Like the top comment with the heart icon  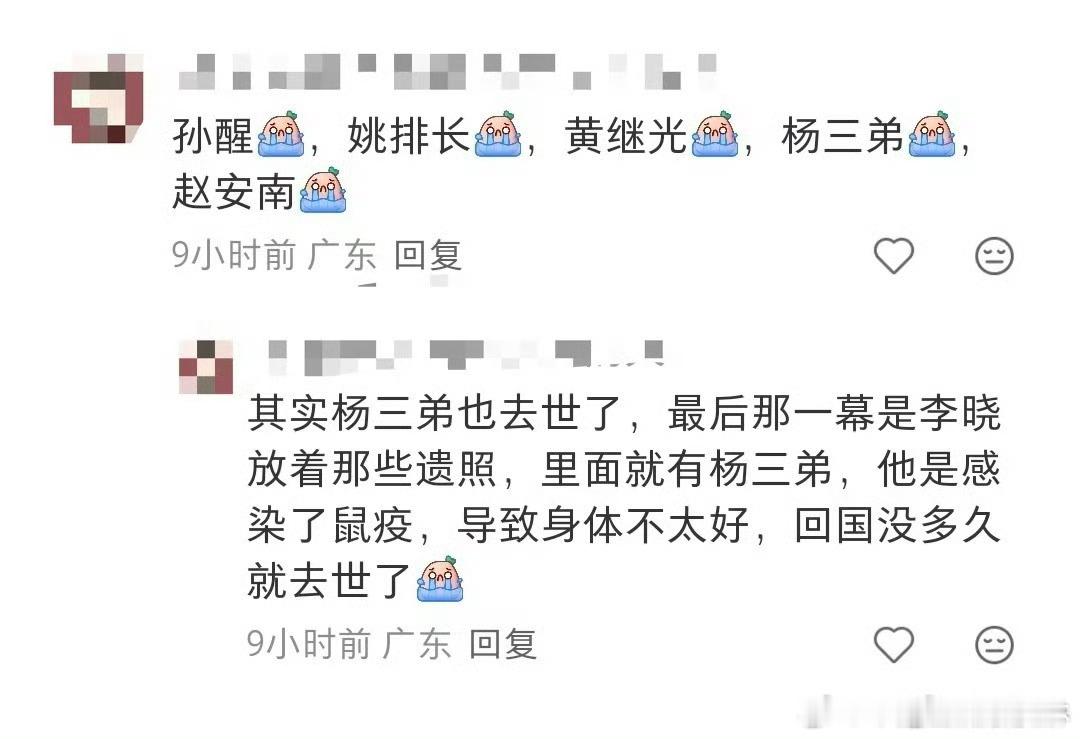[x=893, y=256]
